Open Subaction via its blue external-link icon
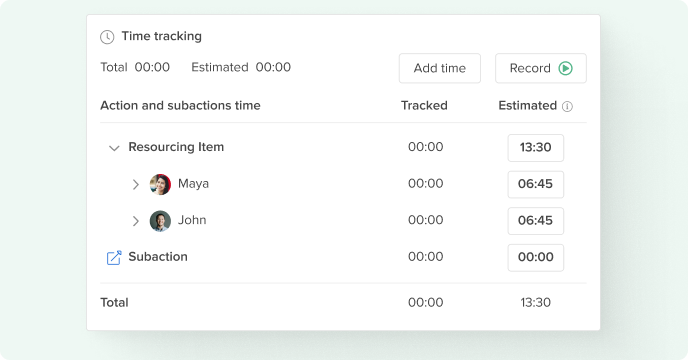 (114, 257)
